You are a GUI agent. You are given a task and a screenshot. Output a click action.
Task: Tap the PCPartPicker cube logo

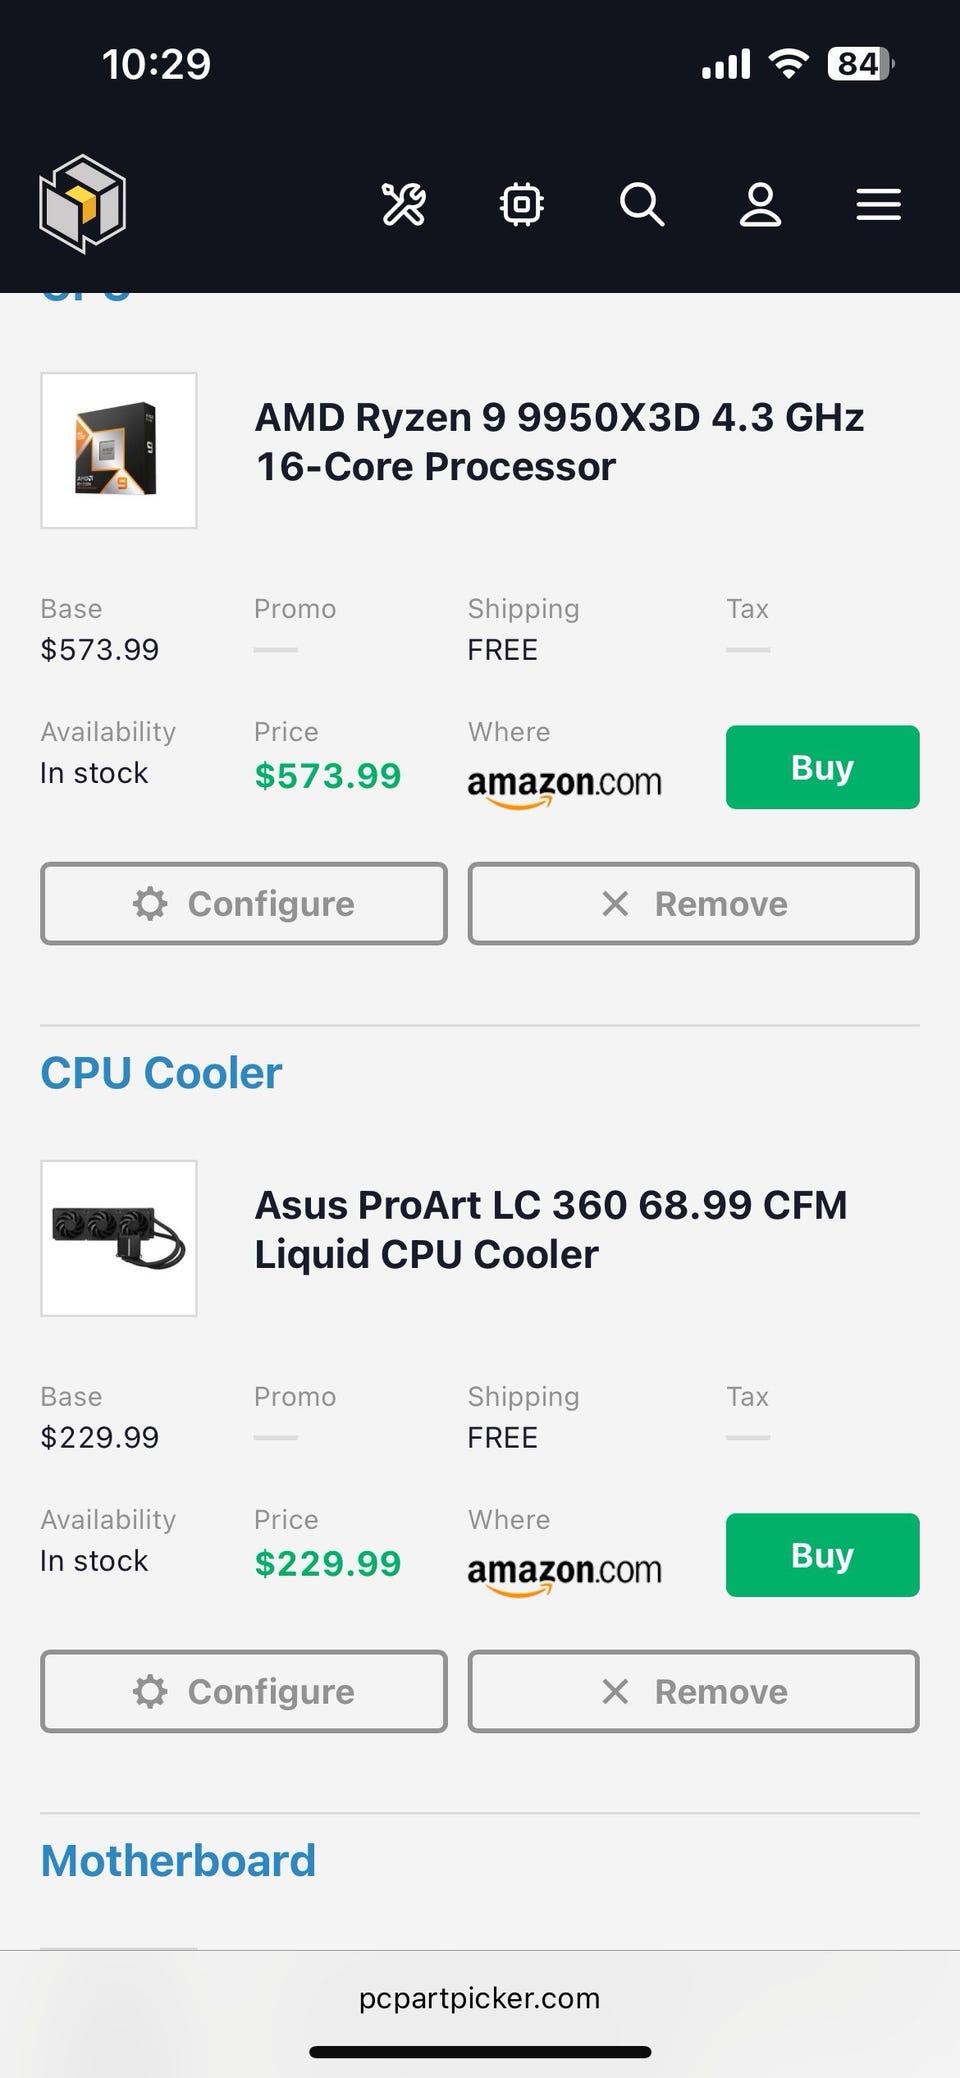82,204
